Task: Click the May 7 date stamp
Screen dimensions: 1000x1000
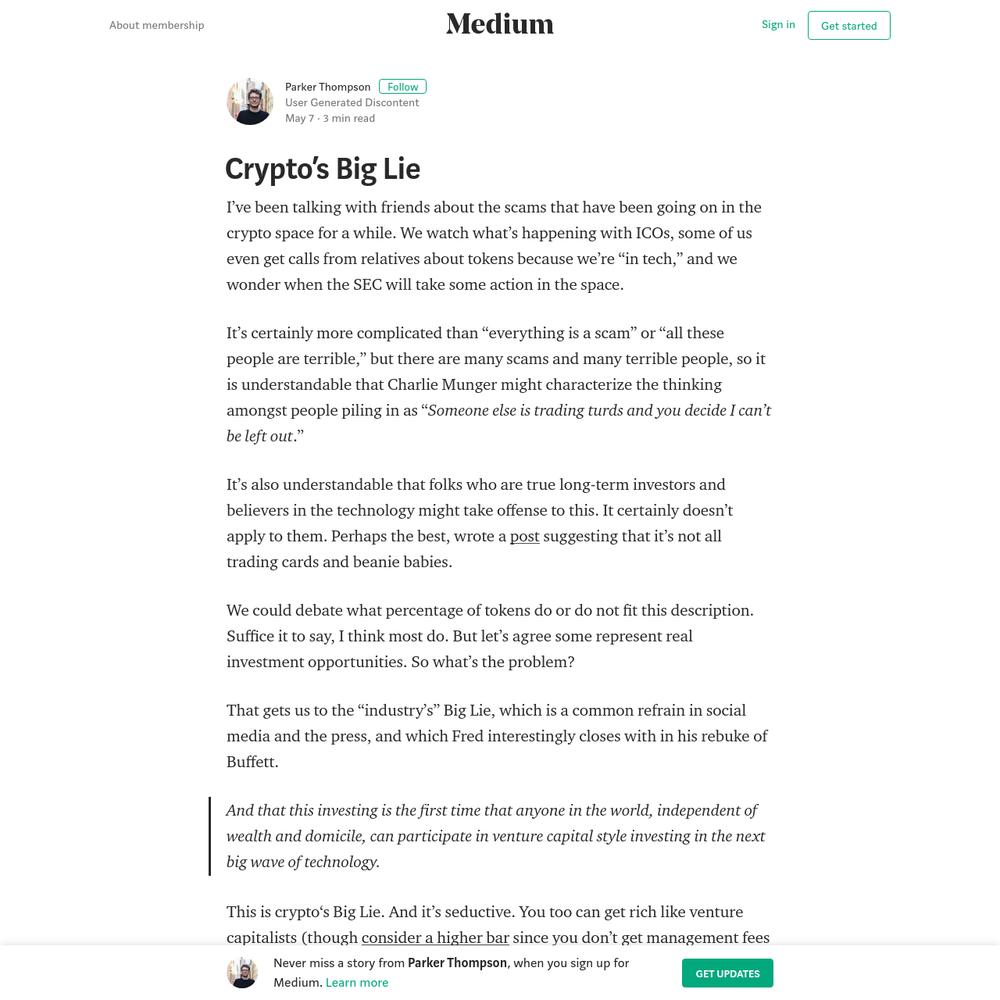Action: click(x=299, y=118)
